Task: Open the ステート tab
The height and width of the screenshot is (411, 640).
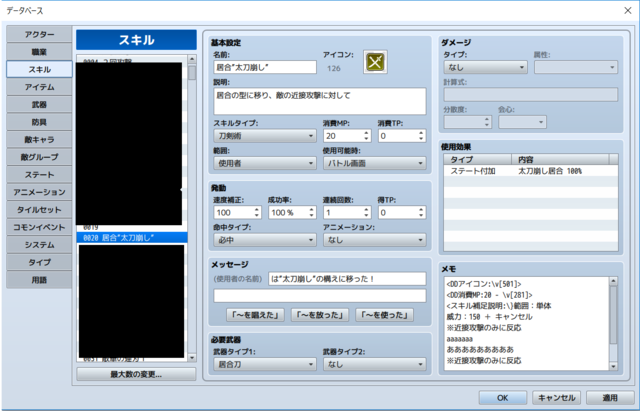Action: pos(39,175)
